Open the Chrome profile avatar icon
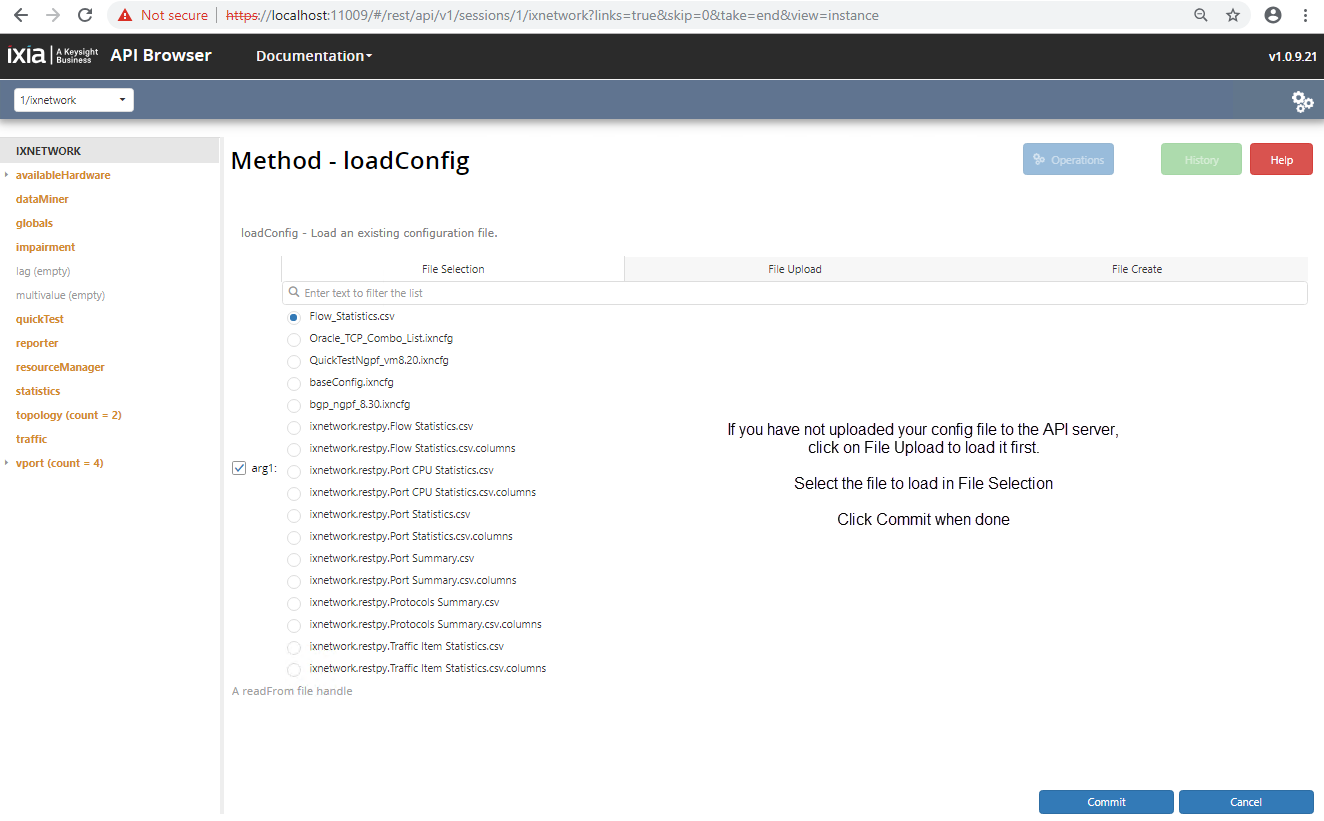The width and height of the screenshot is (1324, 821). (x=1272, y=15)
